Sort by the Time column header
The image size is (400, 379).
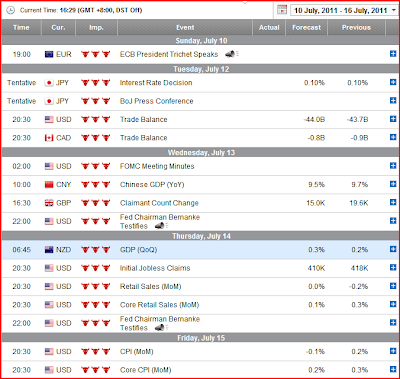click(x=21, y=28)
